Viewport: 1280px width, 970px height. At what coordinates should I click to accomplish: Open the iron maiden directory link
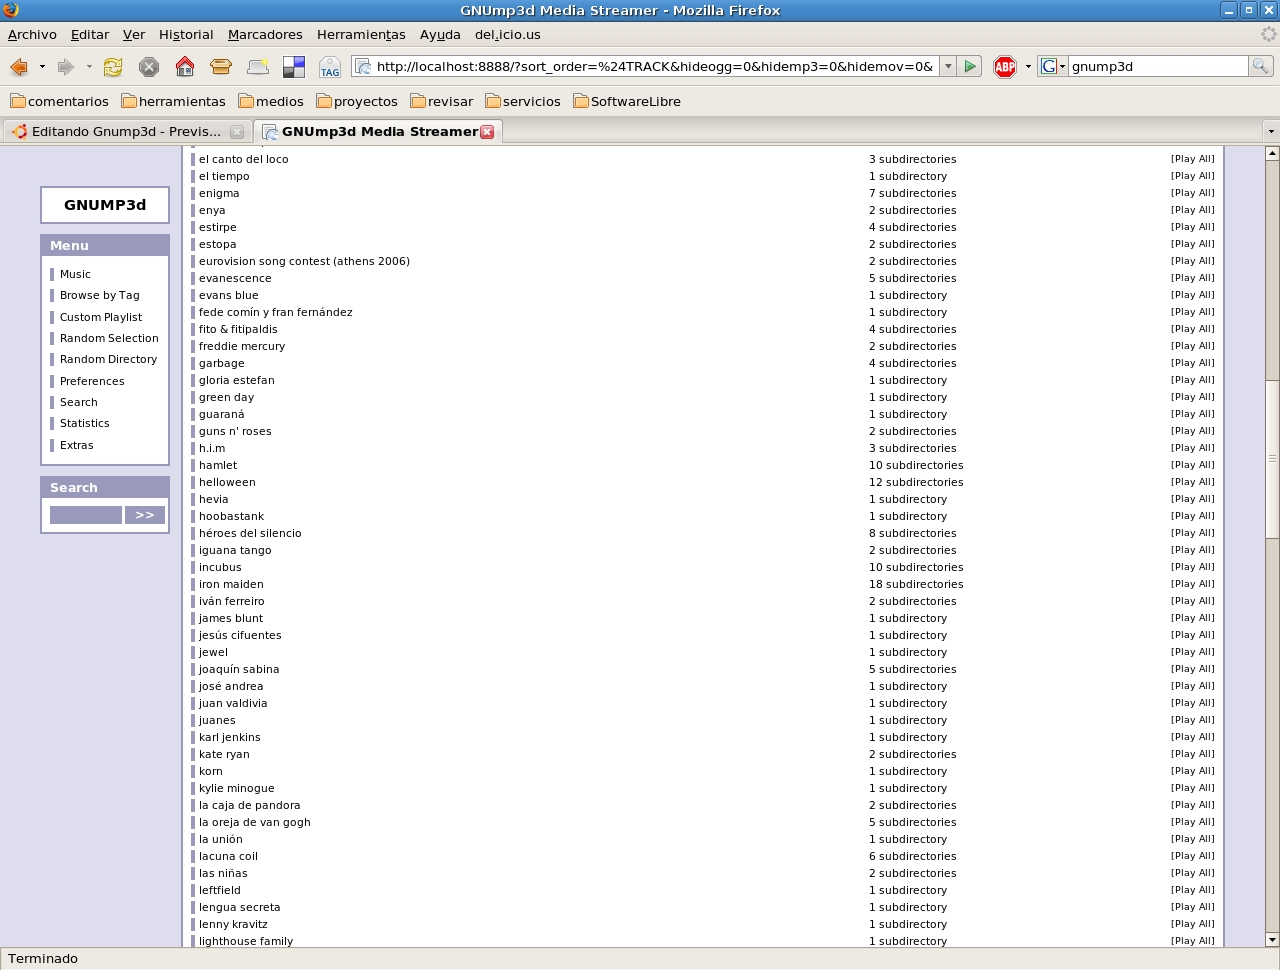[231, 584]
